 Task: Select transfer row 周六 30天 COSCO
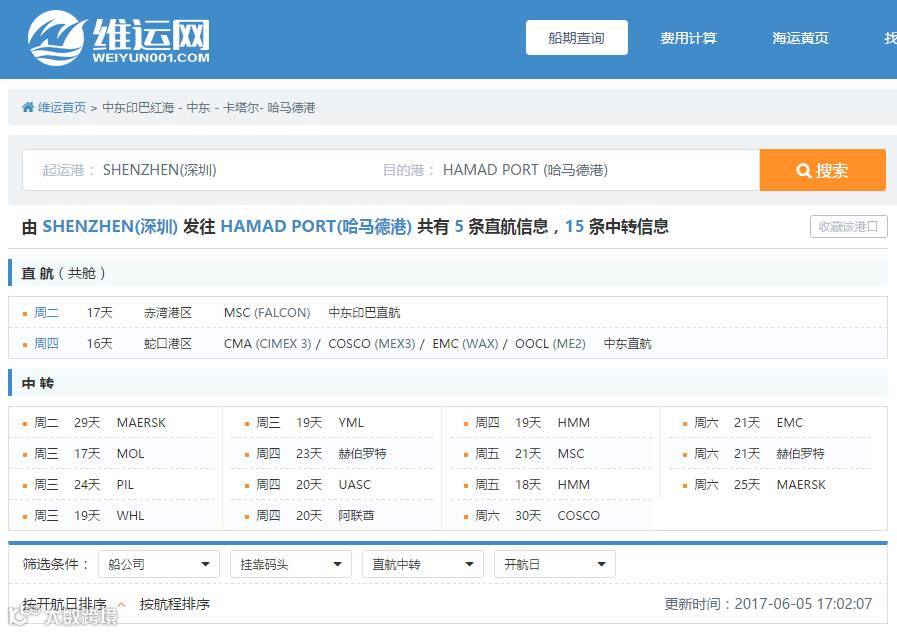[551, 515]
